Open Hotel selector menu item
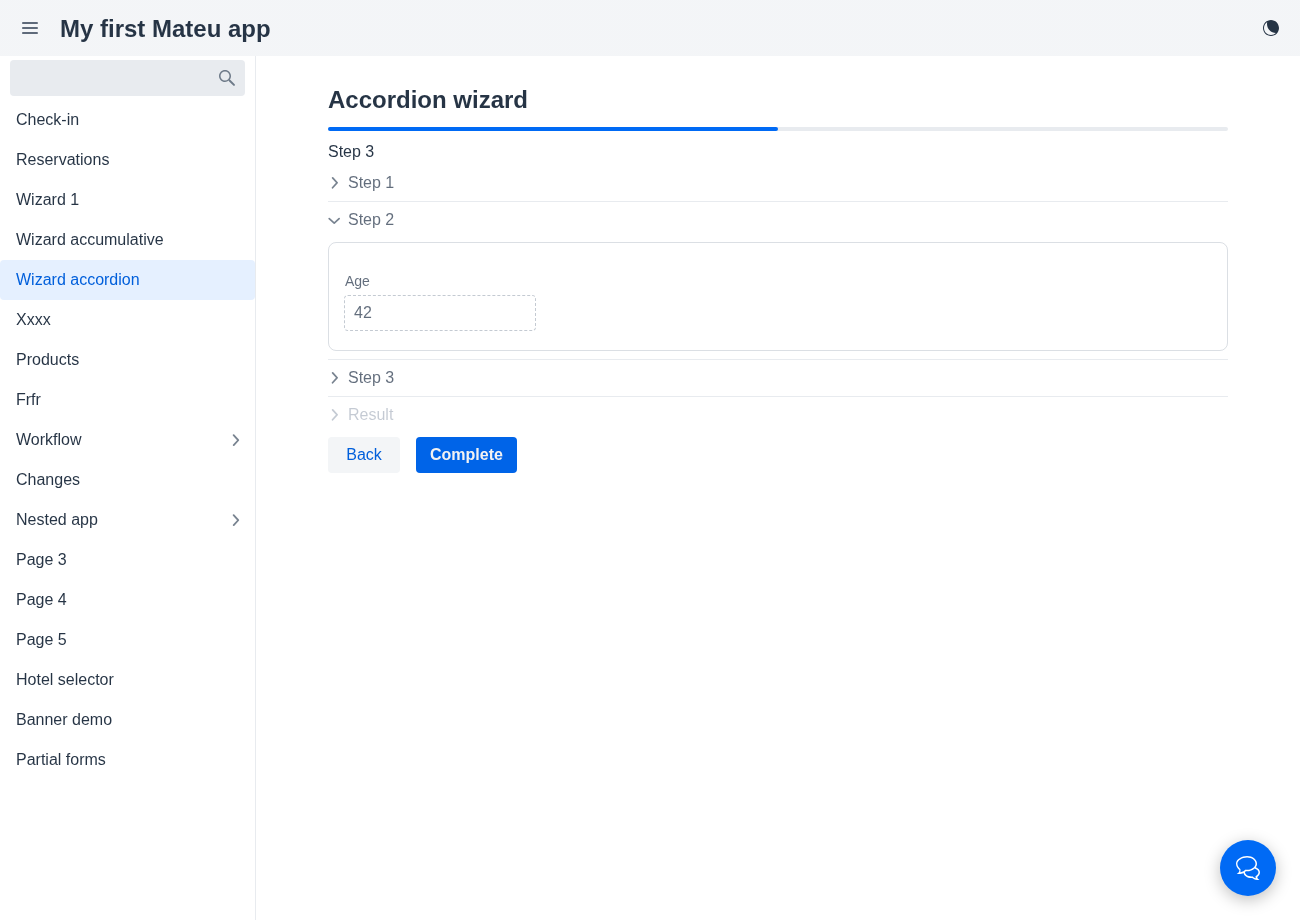Screen dimensions: 1300x920 [x=127, y=680]
